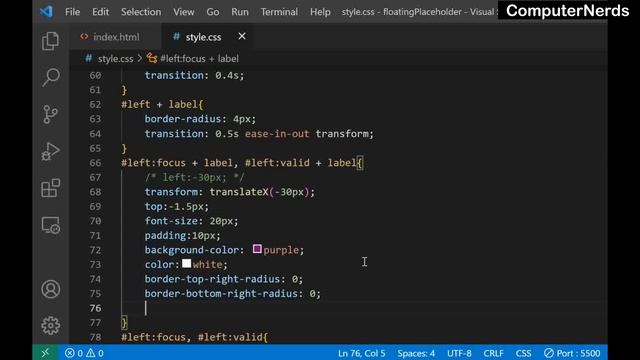Open the purple color swatch picker
The image size is (640, 360).
257,249
